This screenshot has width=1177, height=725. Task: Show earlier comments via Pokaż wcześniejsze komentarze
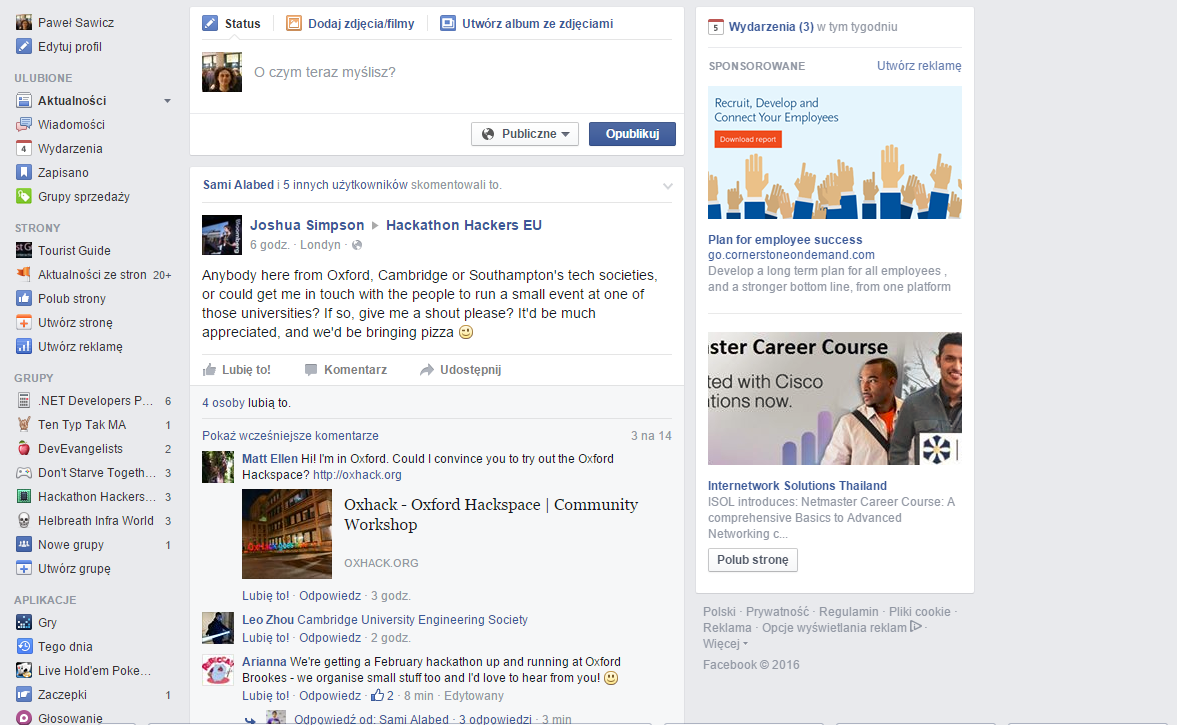click(290, 435)
